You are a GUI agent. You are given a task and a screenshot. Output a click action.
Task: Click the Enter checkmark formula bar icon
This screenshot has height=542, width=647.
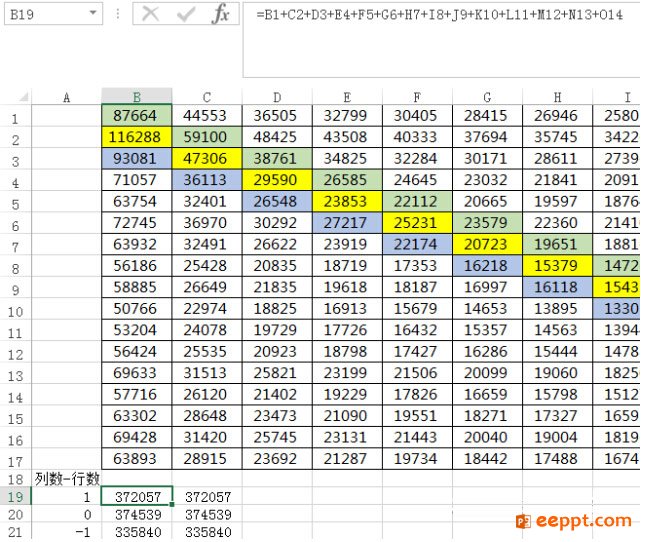point(186,14)
